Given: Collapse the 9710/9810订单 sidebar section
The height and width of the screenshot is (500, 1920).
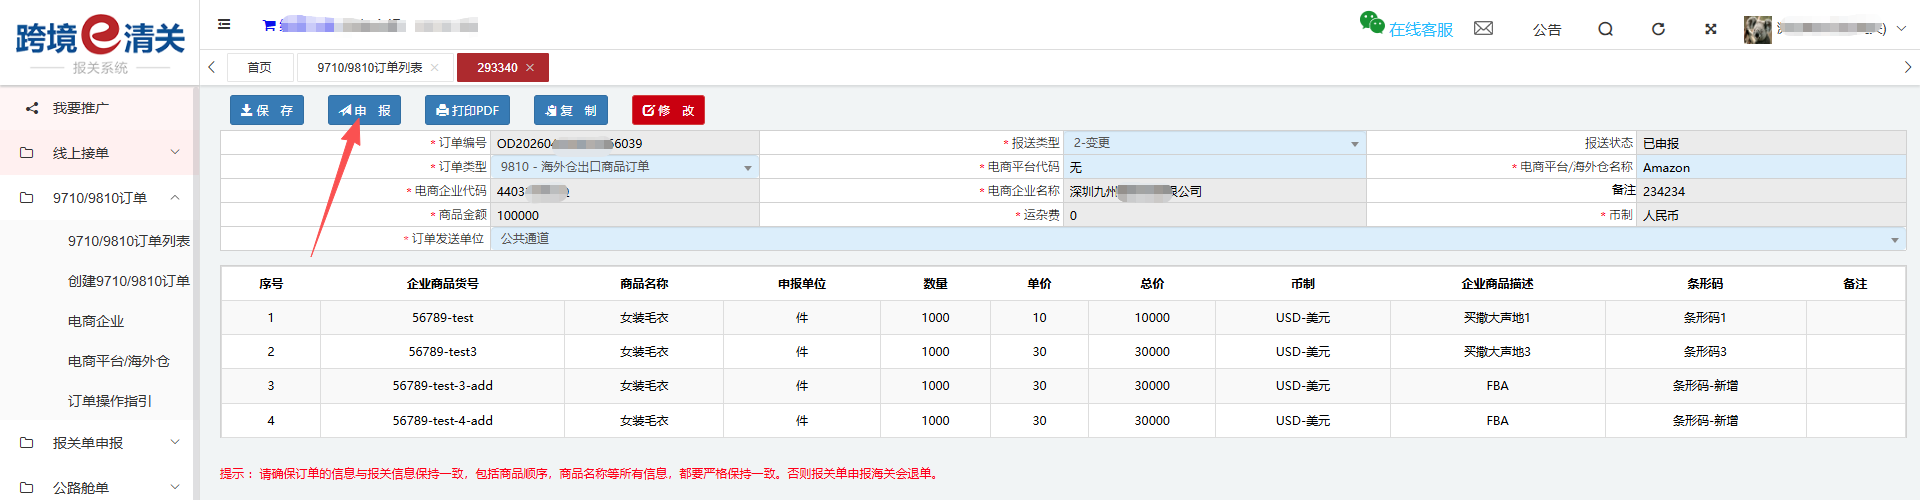Looking at the screenshot, I should coord(98,198).
